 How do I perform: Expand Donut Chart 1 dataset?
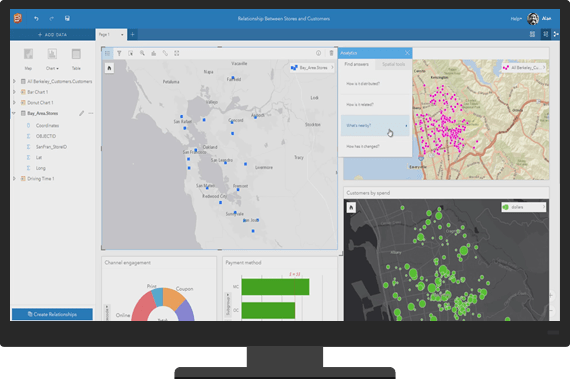coord(14,102)
